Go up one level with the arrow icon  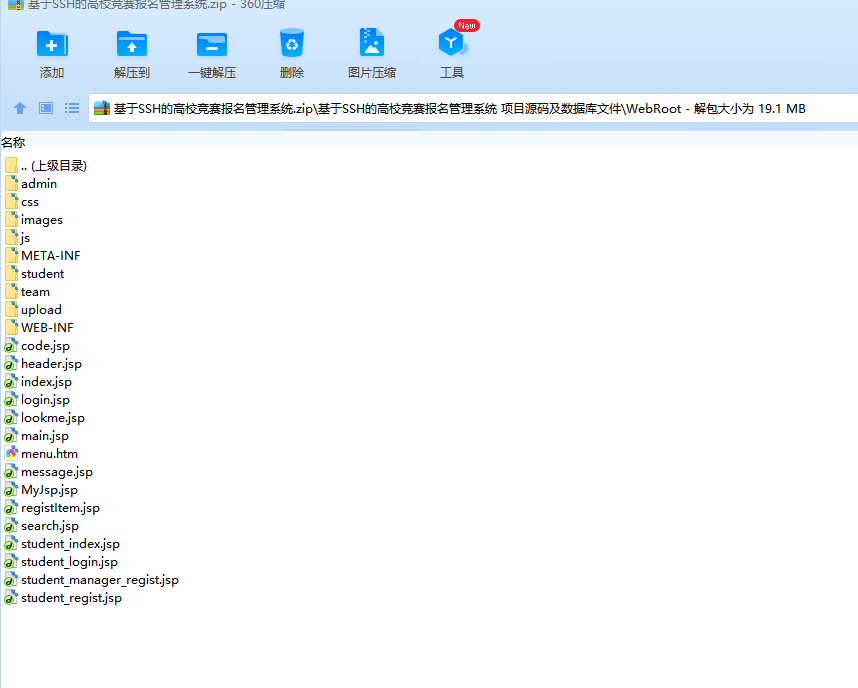point(20,108)
